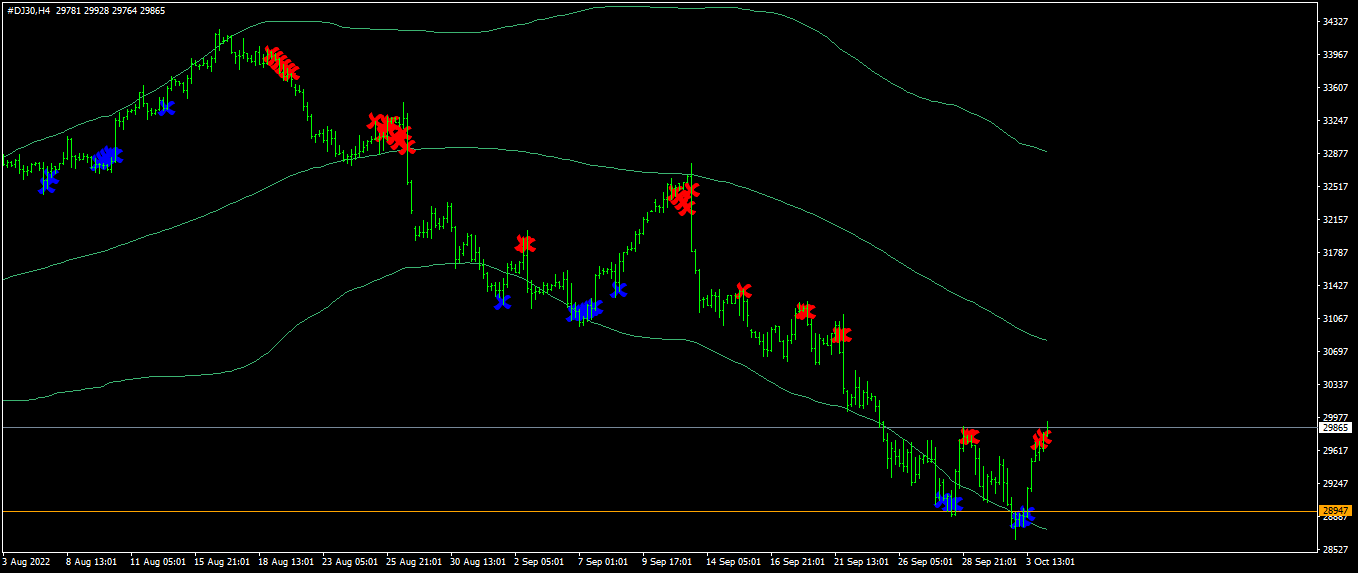Screen dimensions: 1358x573
Task: Click the red marker near 21 Sep 13:01
Action: coord(841,335)
